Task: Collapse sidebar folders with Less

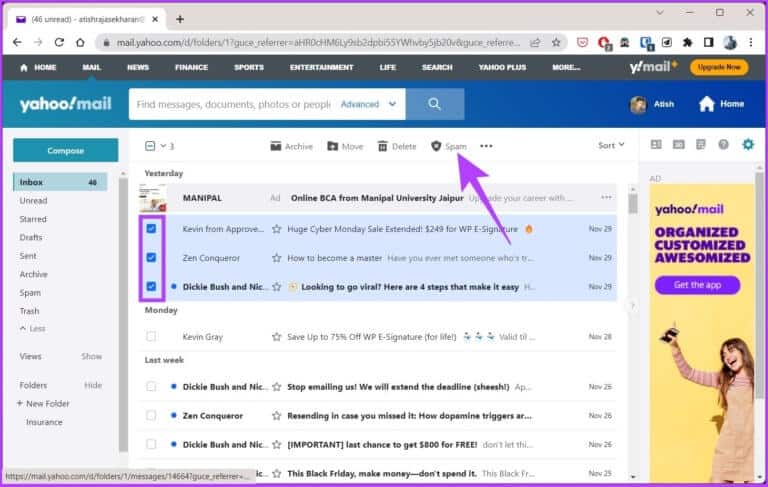Action: [33, 328]
